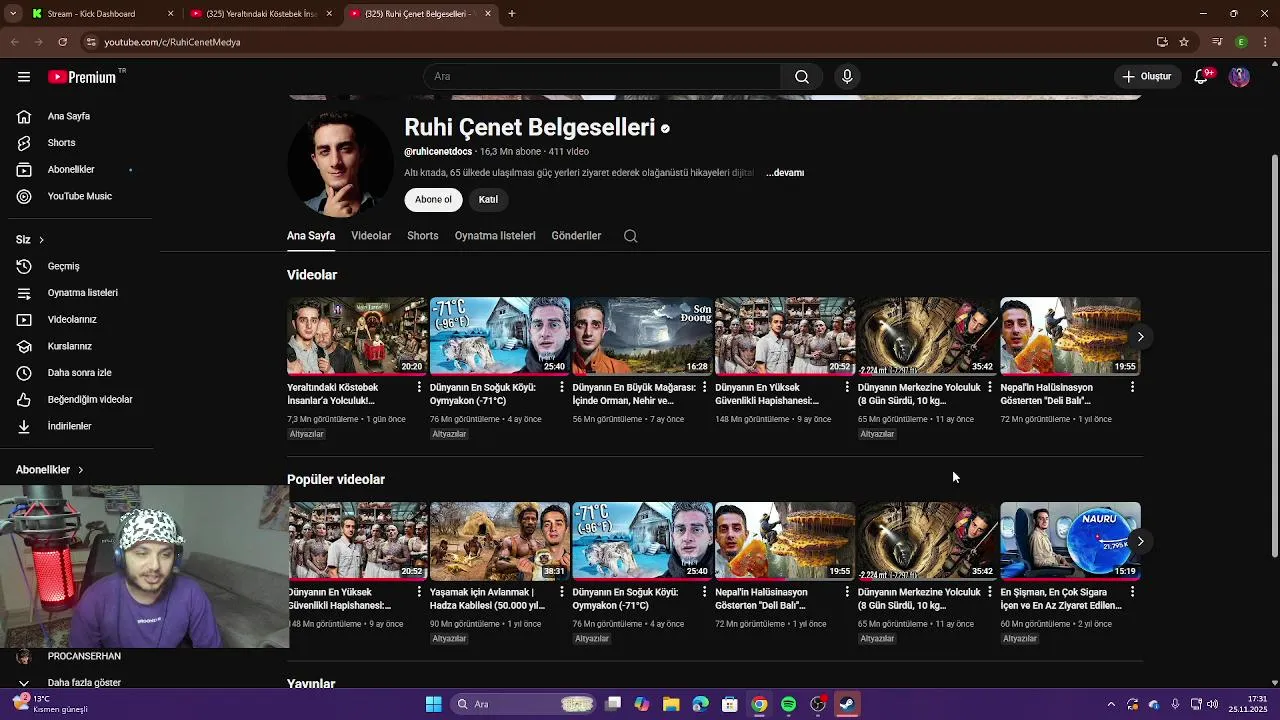Open Chrome tab search dropdown
This screenshot has width=1280, height=720.
point(13,14)
